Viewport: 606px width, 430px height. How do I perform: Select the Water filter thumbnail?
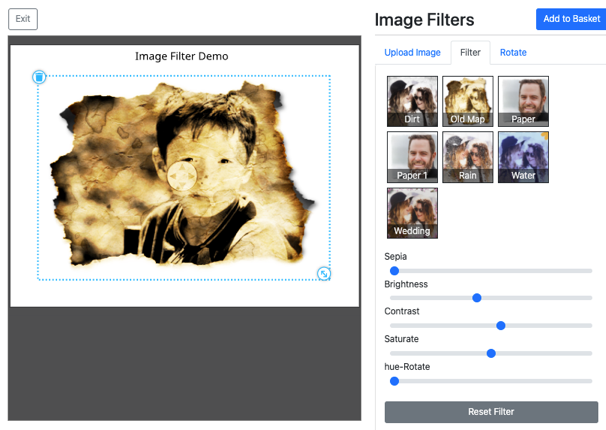[x=523, y=157]
